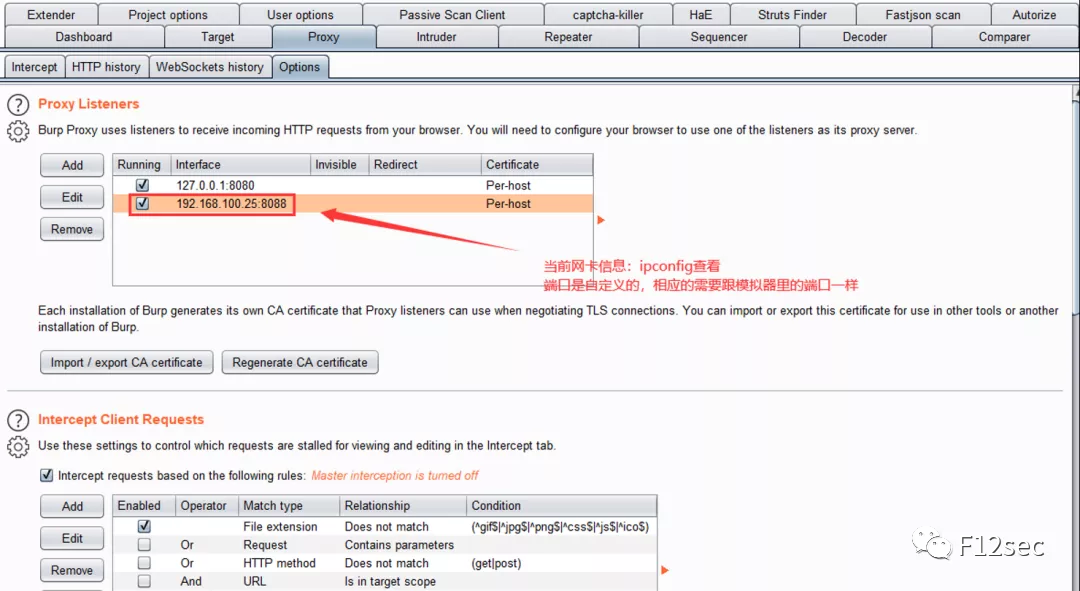Open the Fastjson scan tab
Viewport: 1080px width, 591px height.
923,14
